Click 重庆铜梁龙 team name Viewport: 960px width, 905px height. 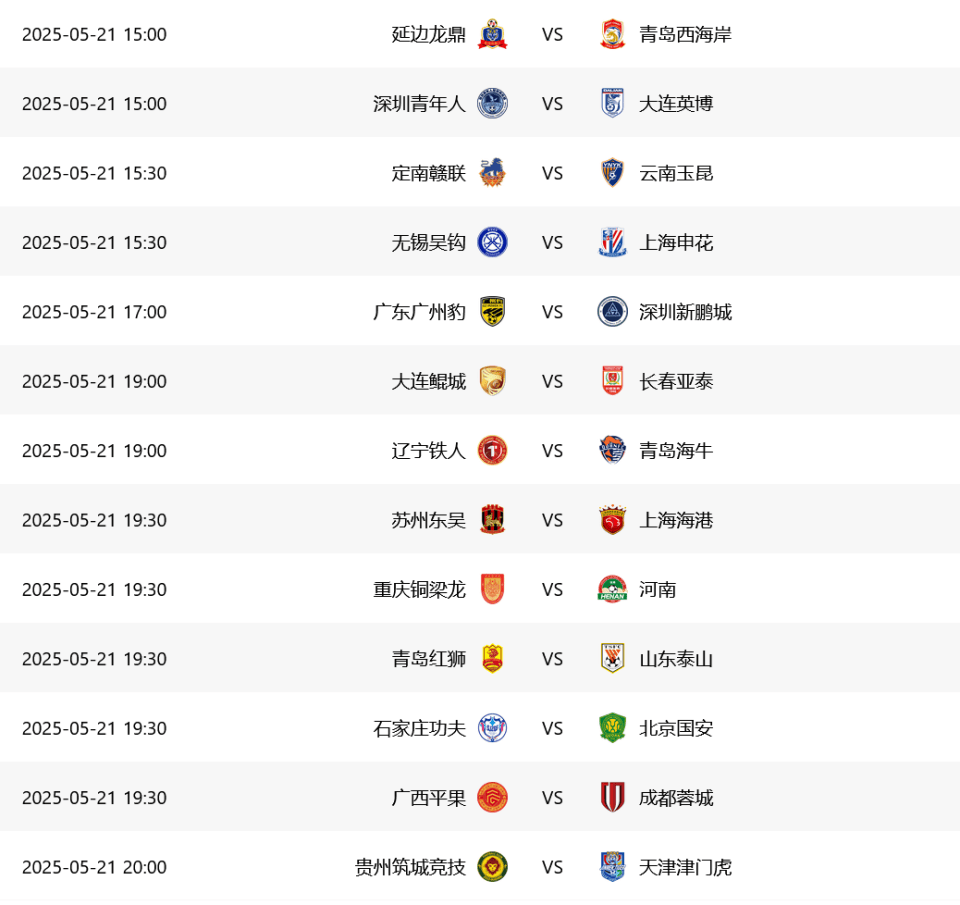click(x=419, y=590)
